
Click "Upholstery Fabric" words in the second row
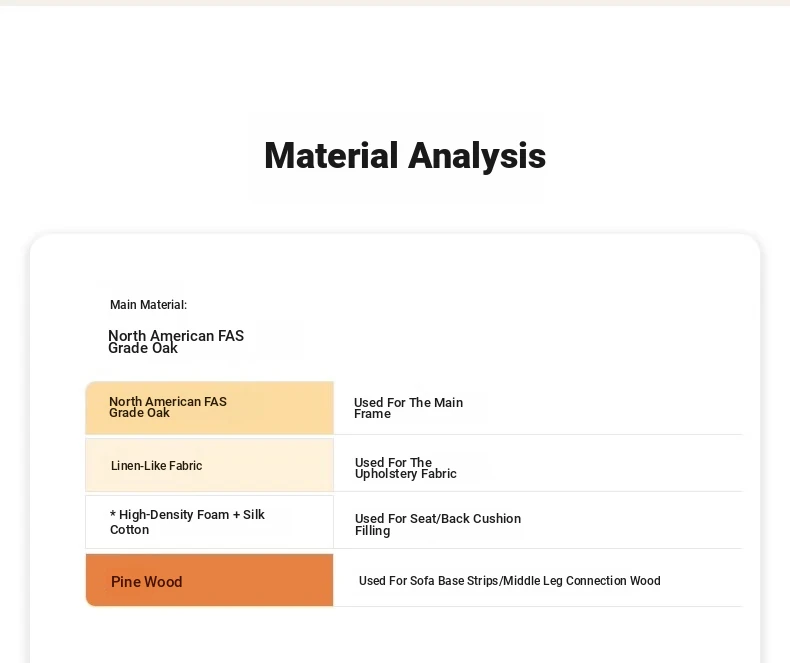[406, 474]
